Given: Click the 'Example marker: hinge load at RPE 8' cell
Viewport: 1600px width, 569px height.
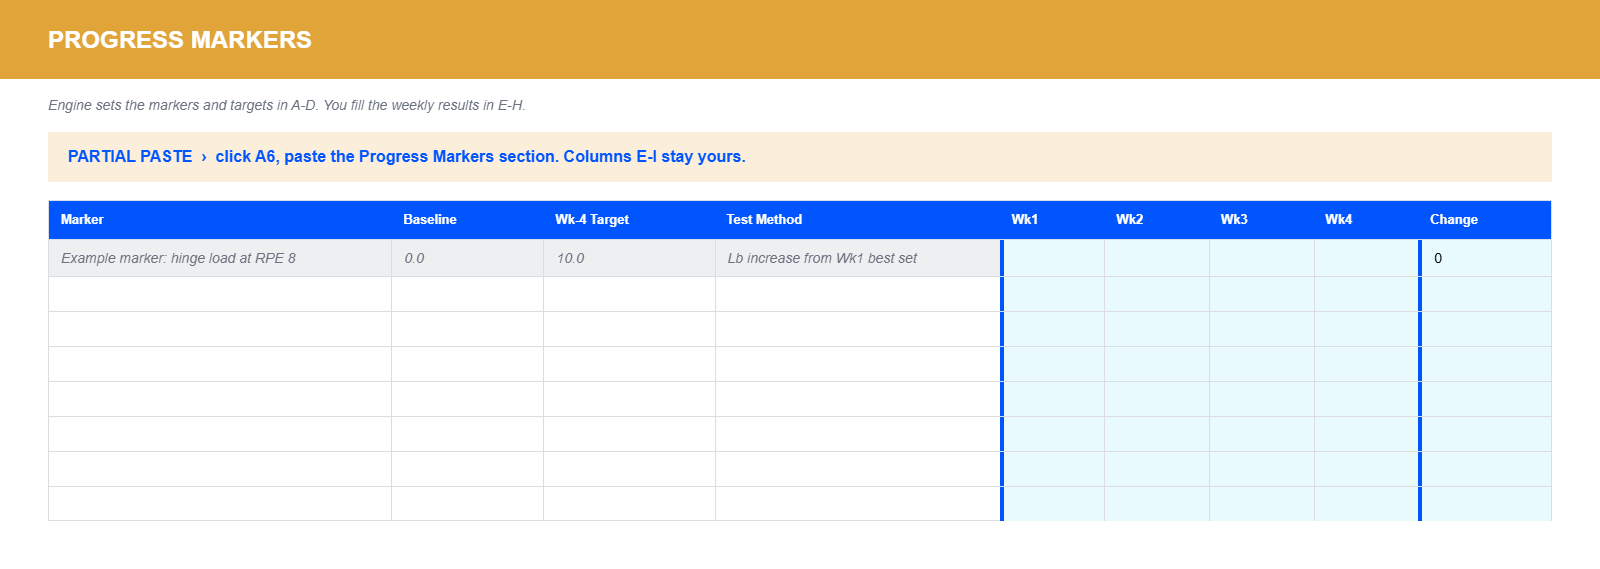Looking at the screenshot, I should [x=220, y=258].
